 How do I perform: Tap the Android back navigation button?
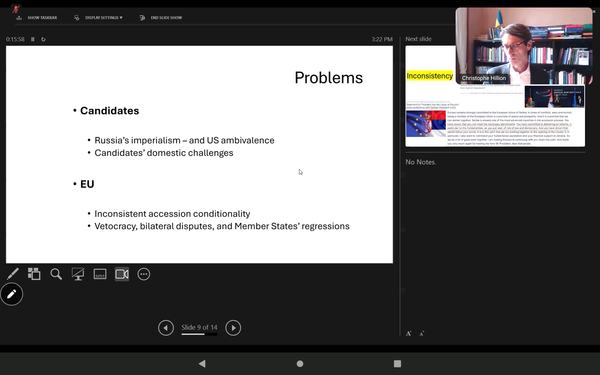point(202,364)
